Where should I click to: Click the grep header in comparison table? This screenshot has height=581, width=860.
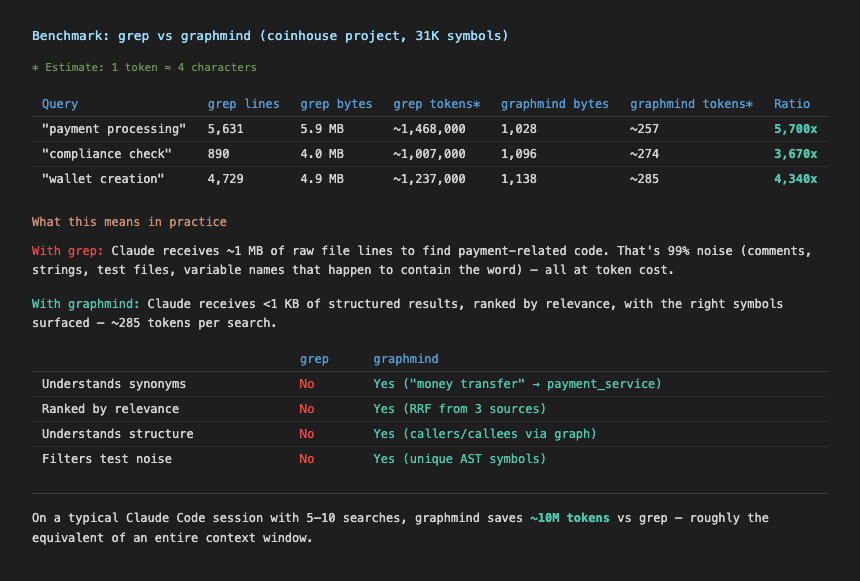pyautogui.click(x=314, y=359)
